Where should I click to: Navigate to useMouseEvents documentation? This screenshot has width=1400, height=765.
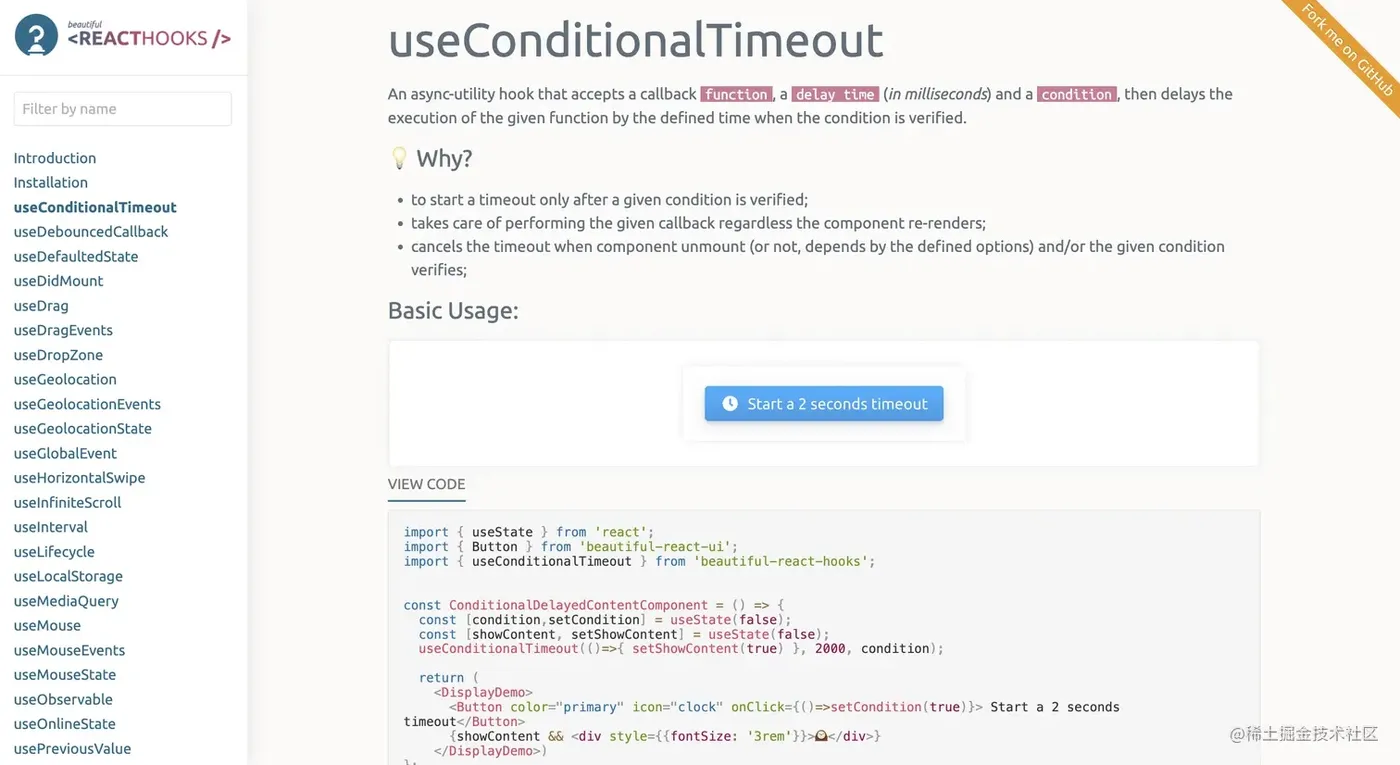[x=69, y=650]
